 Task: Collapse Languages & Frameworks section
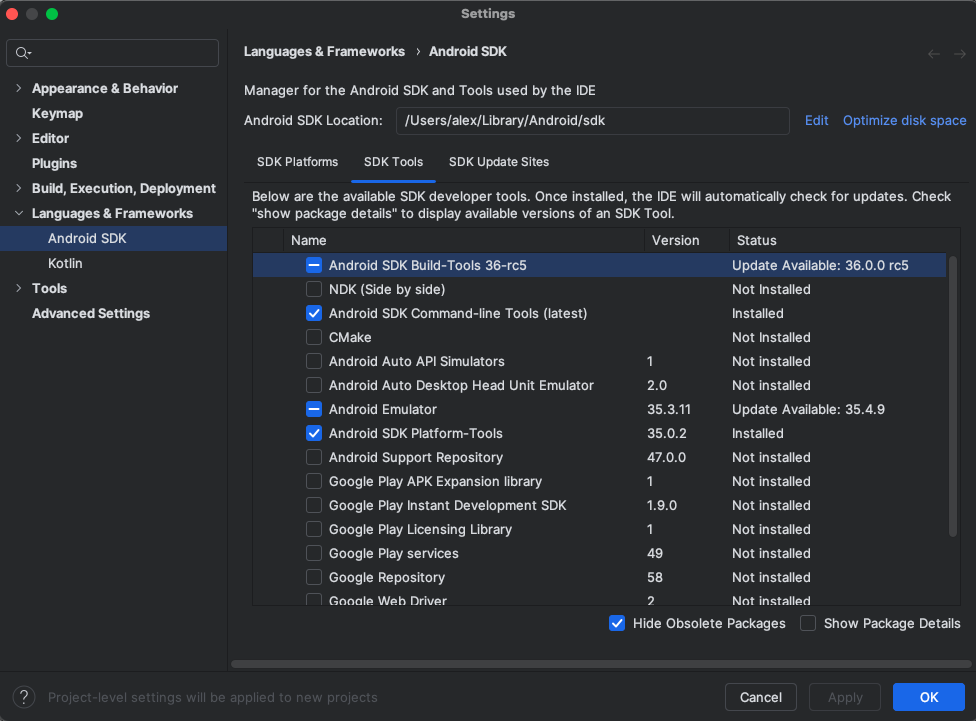pyautogui.click(x=19, y=214)
